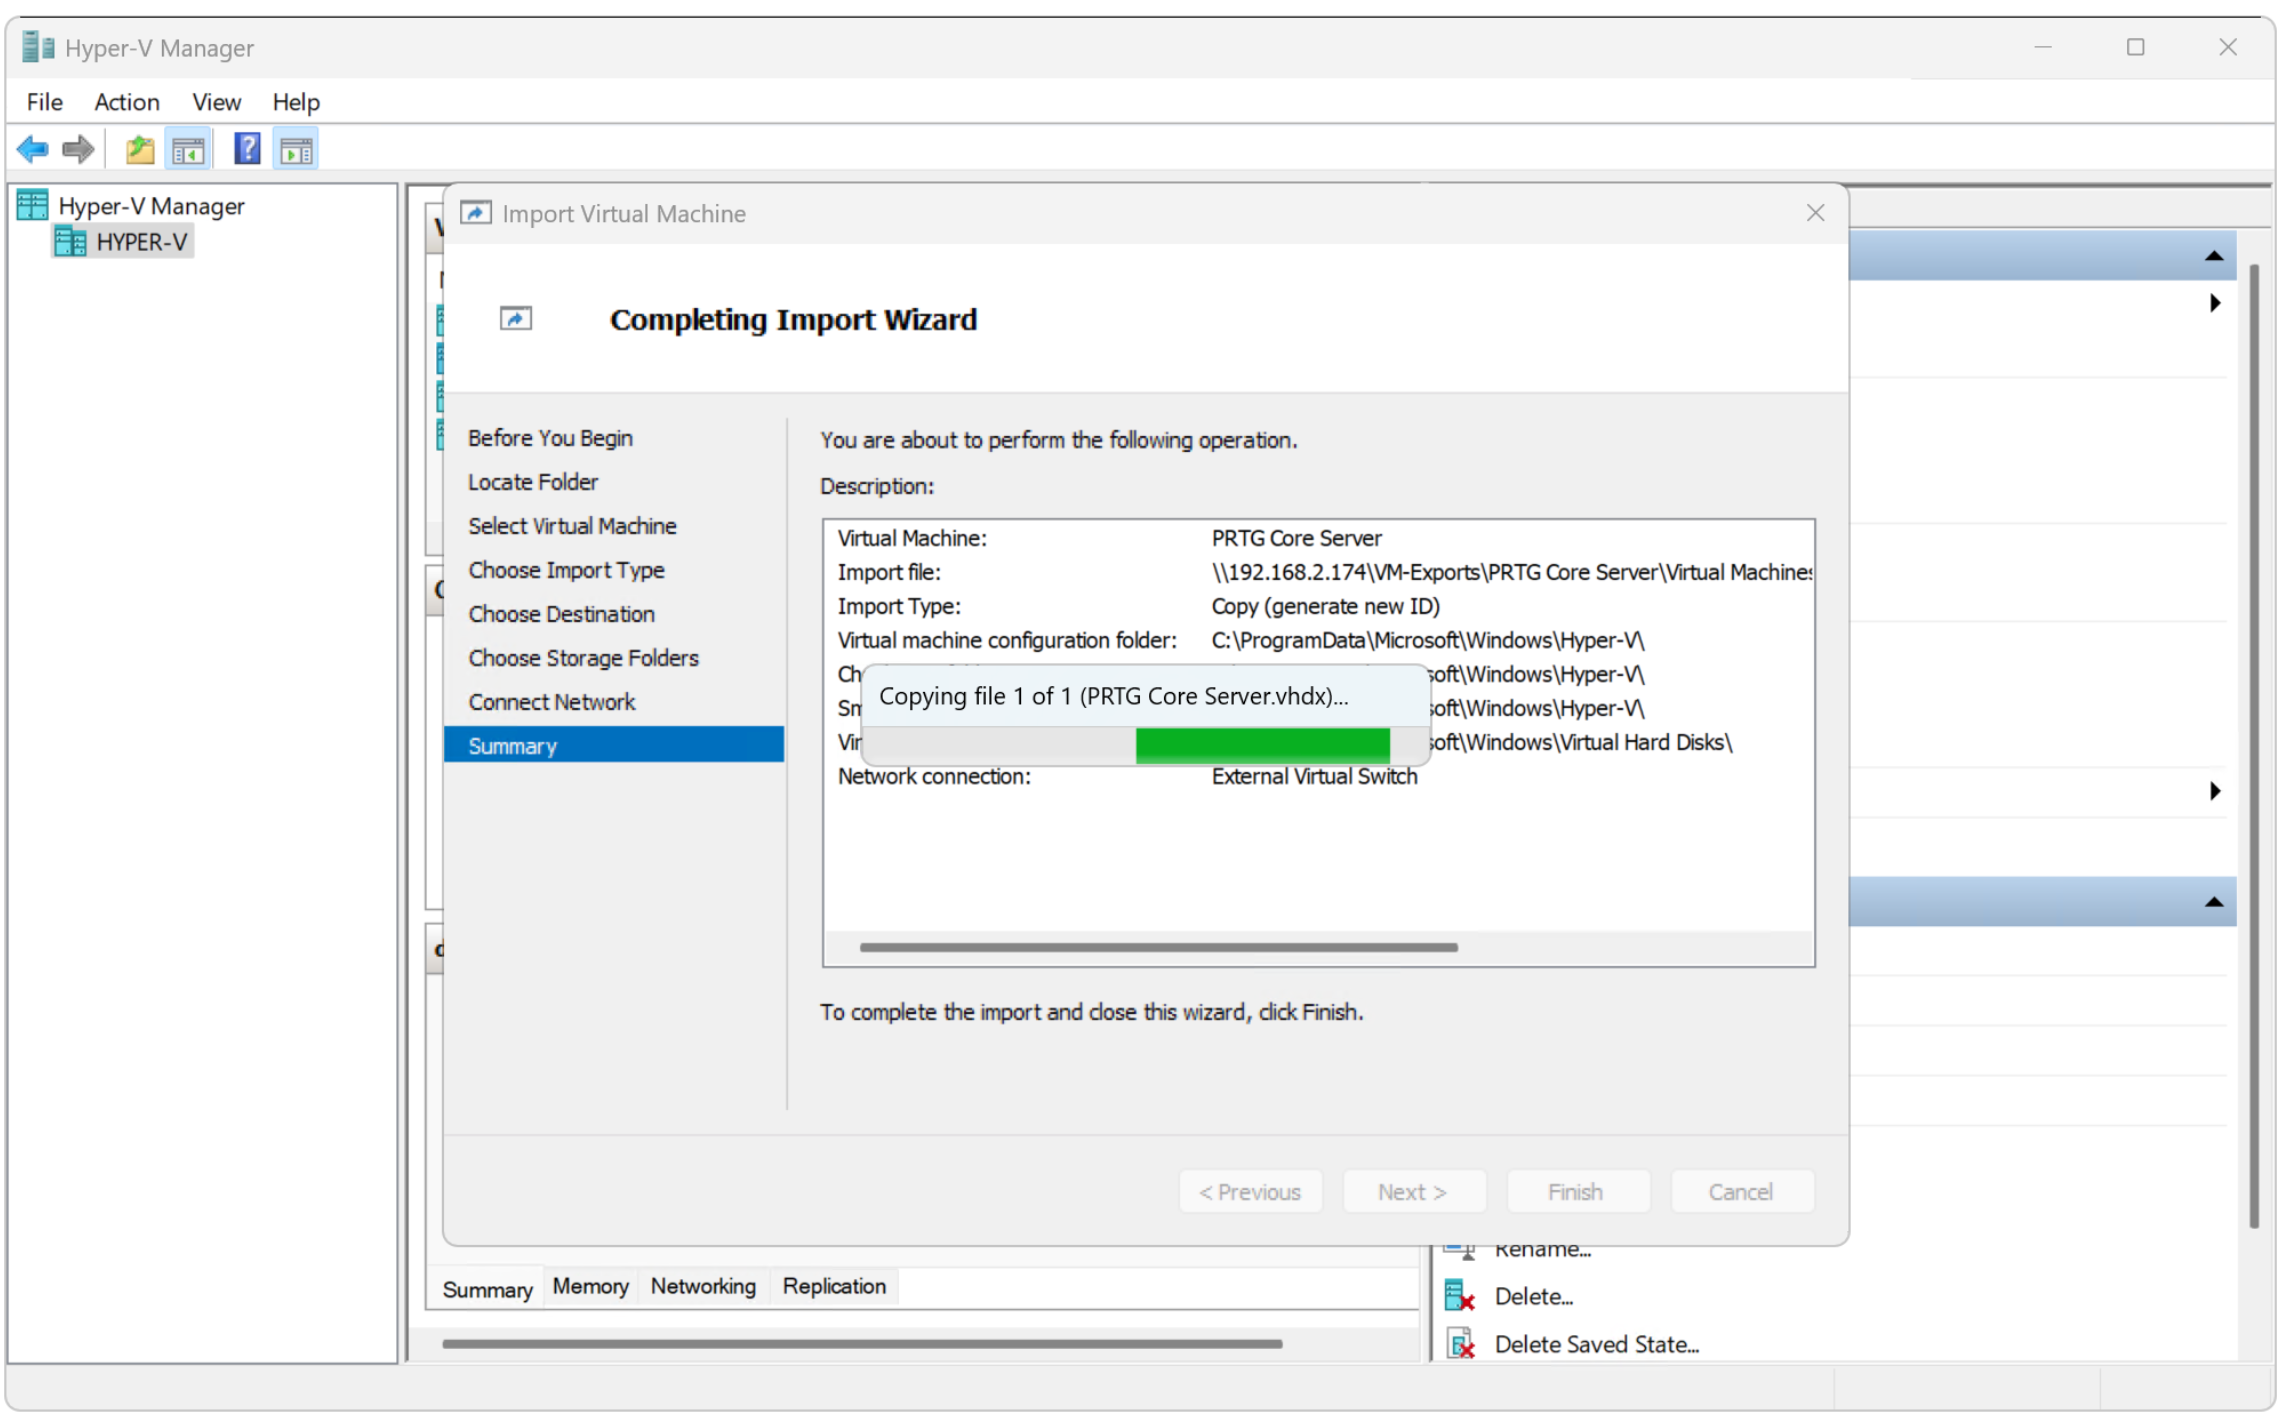Click the Delete action icon
Image resolution: width=2290 pixels, height=1420 pixels.
(1461, 1297)
